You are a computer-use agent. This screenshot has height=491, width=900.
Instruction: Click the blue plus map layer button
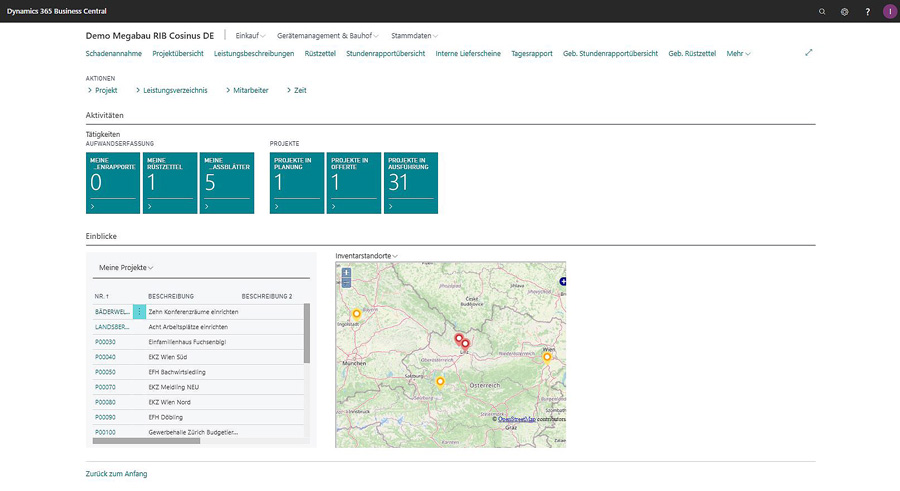pos(562,281)
